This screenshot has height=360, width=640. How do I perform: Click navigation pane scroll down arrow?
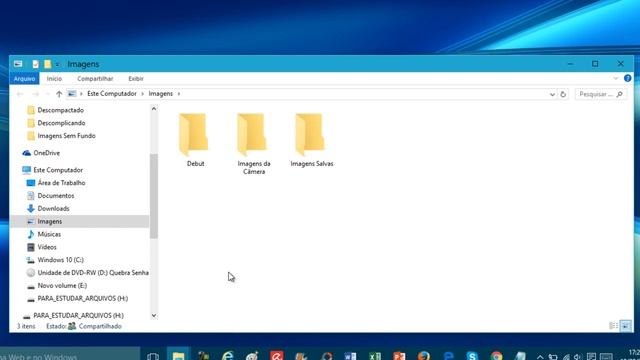pyautogui.click(x=154, y=316)
